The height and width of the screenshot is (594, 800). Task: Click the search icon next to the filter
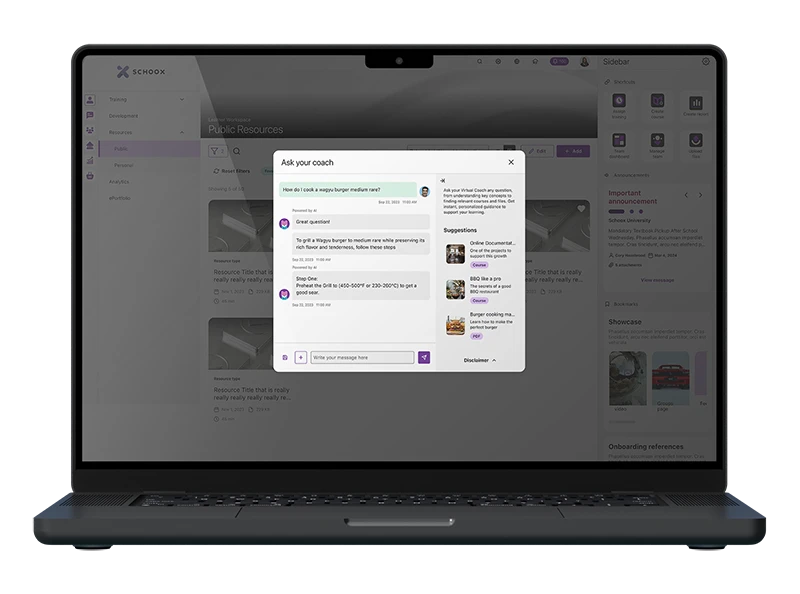[x=237, y=151]
